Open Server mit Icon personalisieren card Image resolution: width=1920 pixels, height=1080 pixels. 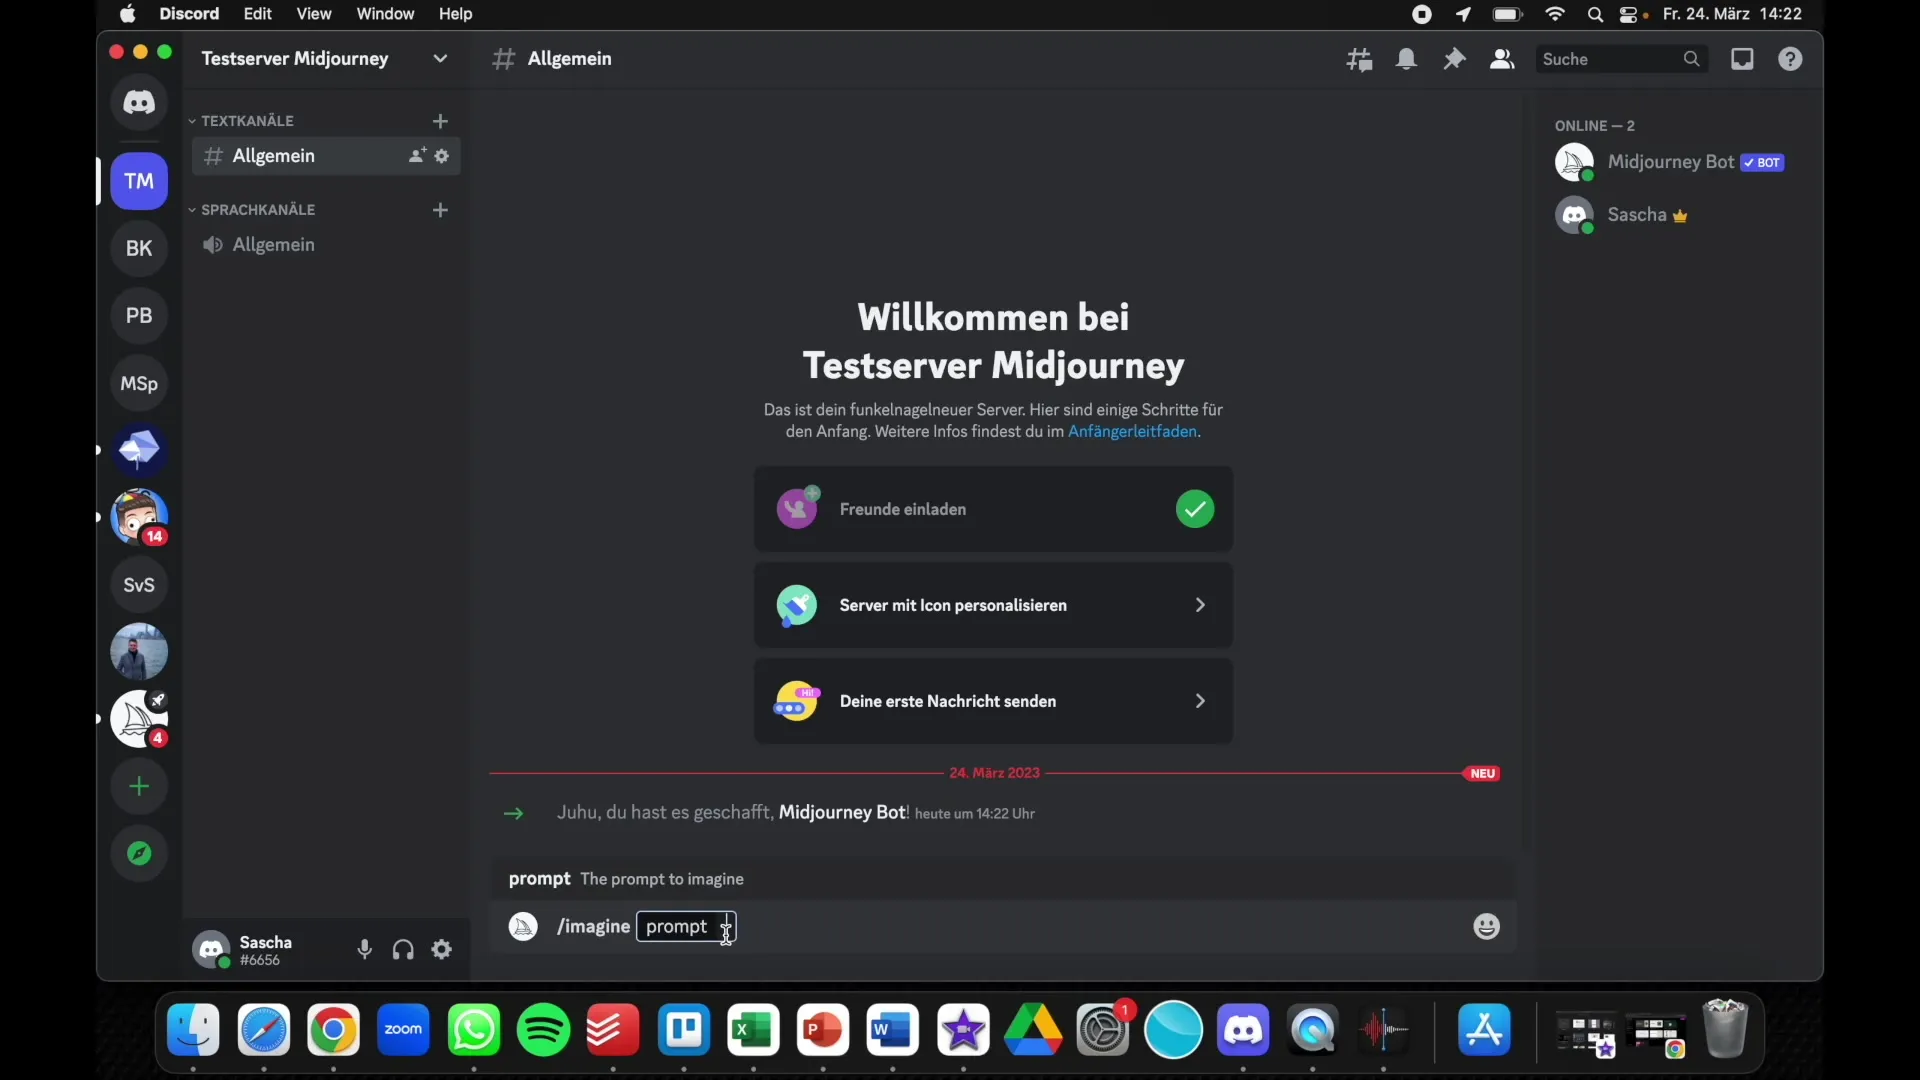click(993, 605)
